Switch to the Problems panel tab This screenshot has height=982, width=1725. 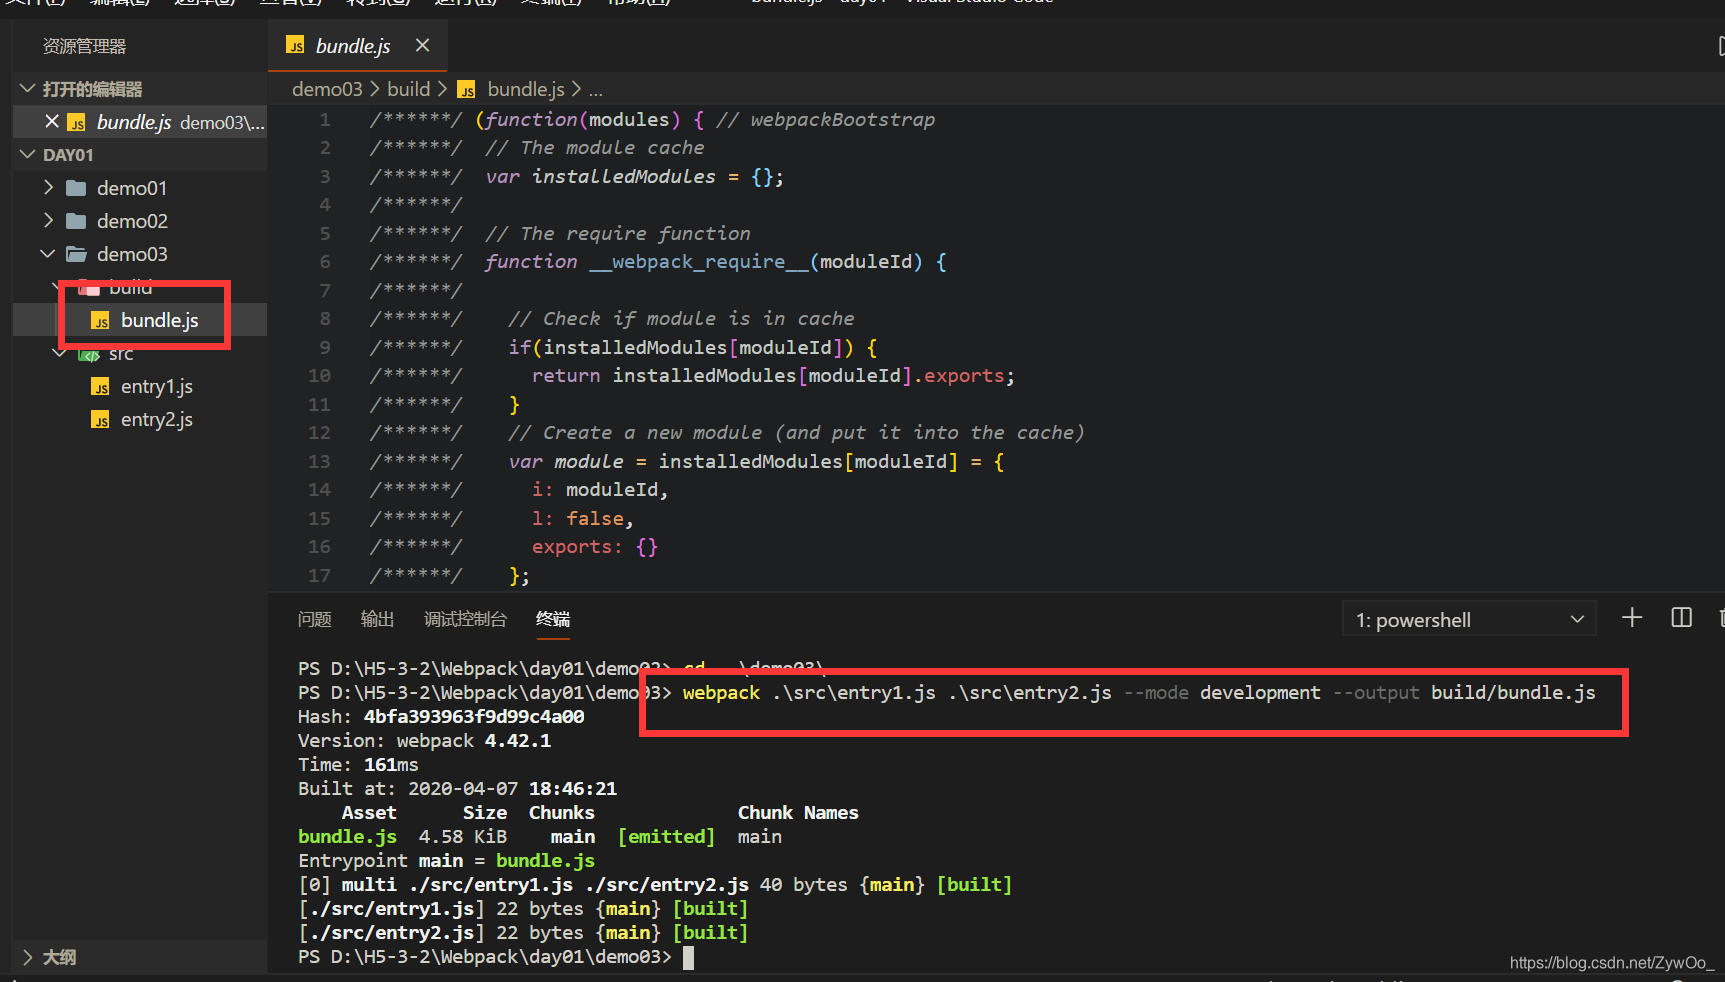(314, 619)
